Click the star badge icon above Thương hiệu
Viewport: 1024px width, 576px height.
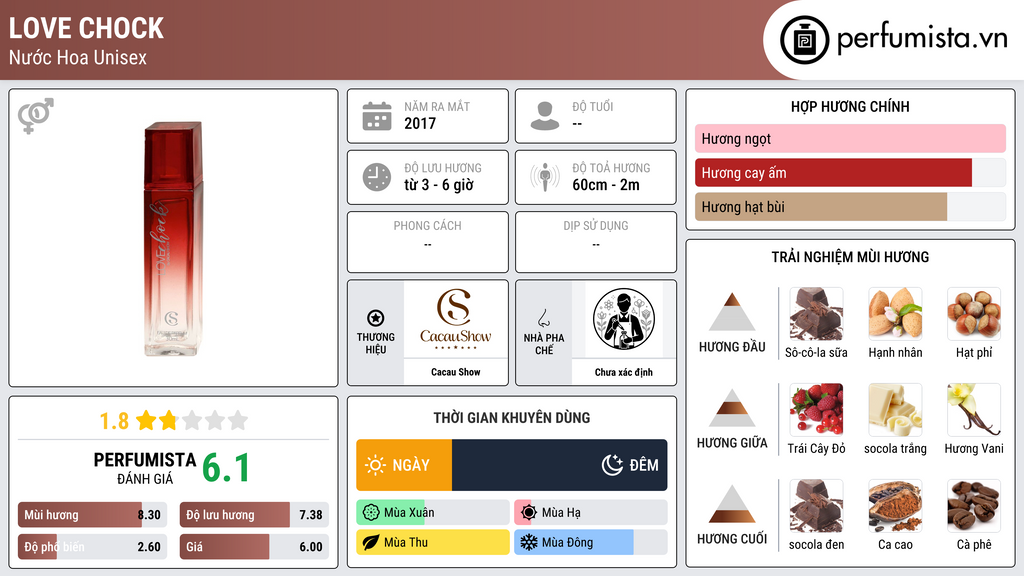376,318
